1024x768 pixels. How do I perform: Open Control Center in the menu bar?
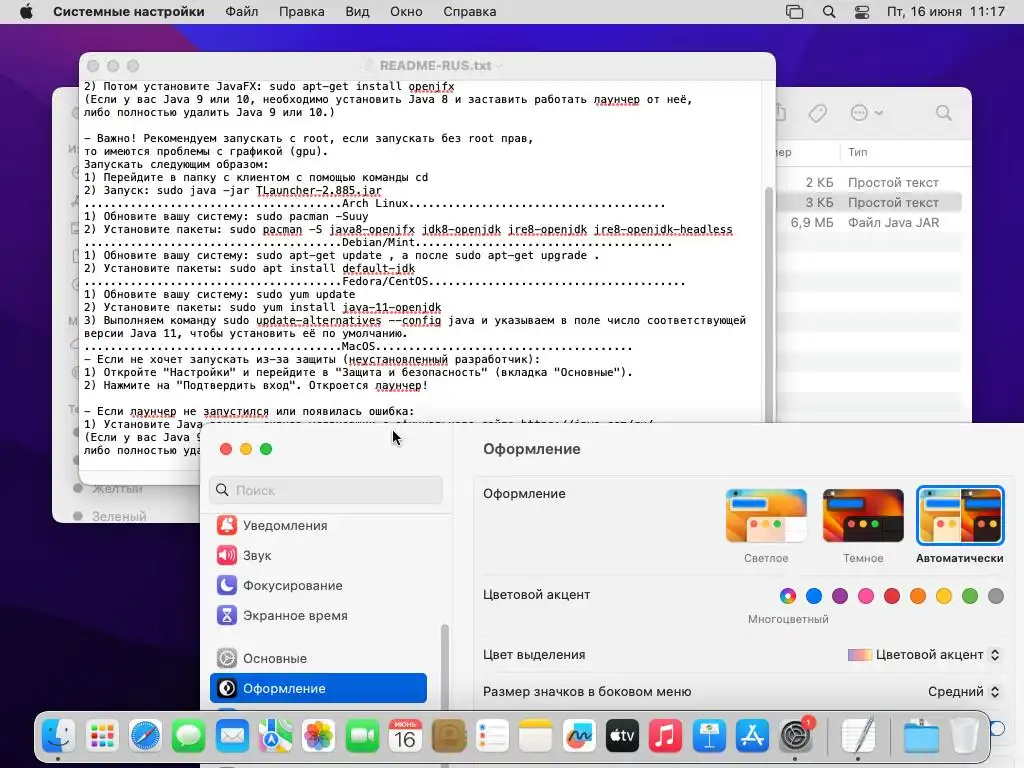click(x=862, y=12)
